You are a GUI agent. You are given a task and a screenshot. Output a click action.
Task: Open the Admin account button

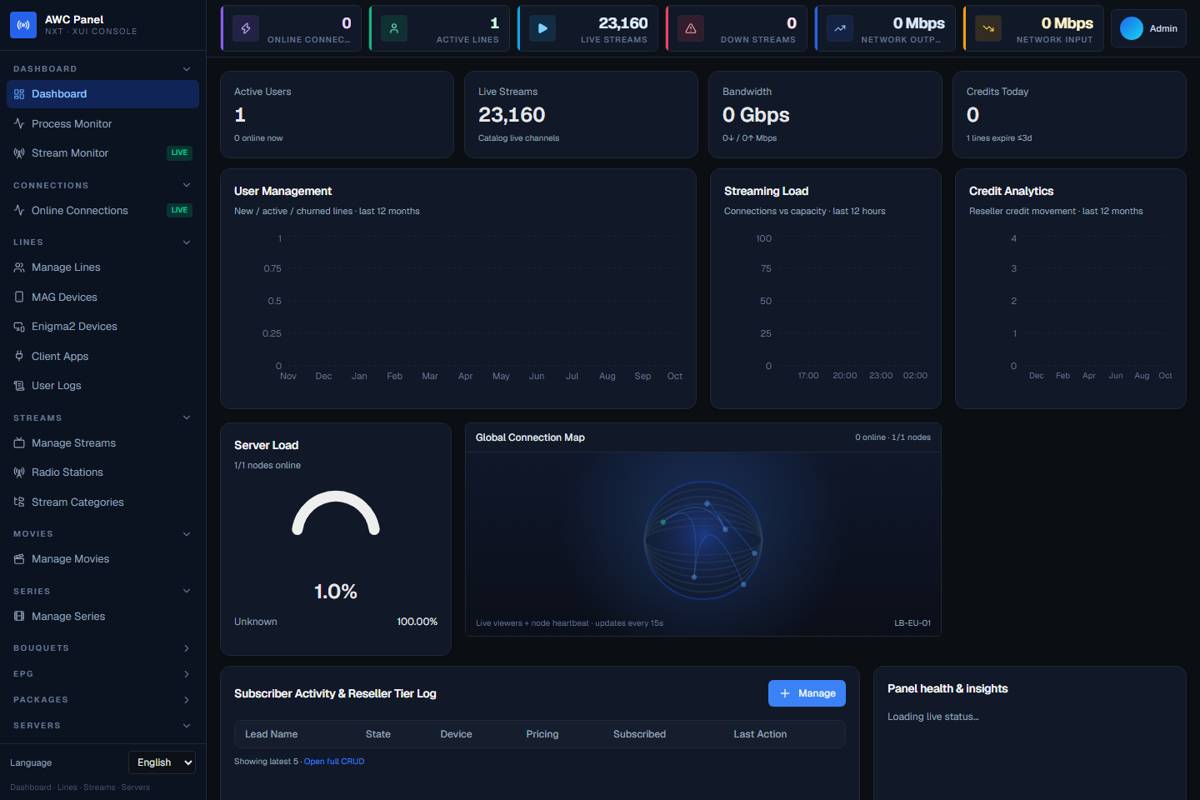pos(1149,28)
